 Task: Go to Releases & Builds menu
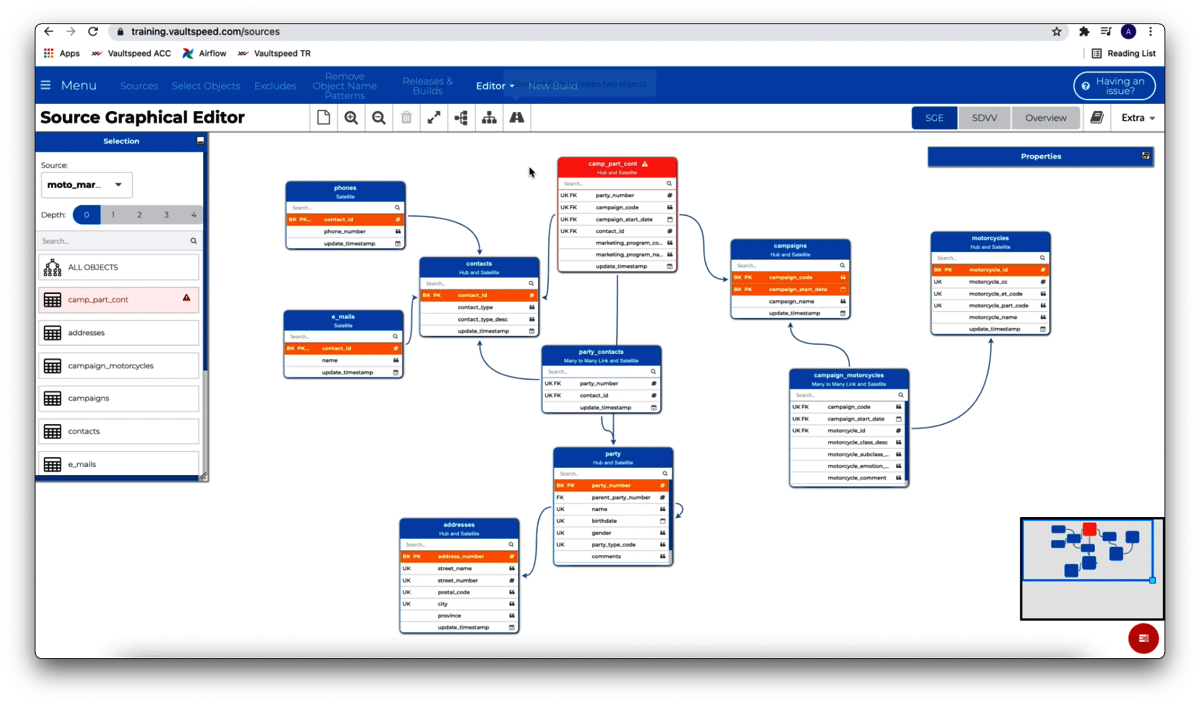click(x=427, y=86)
